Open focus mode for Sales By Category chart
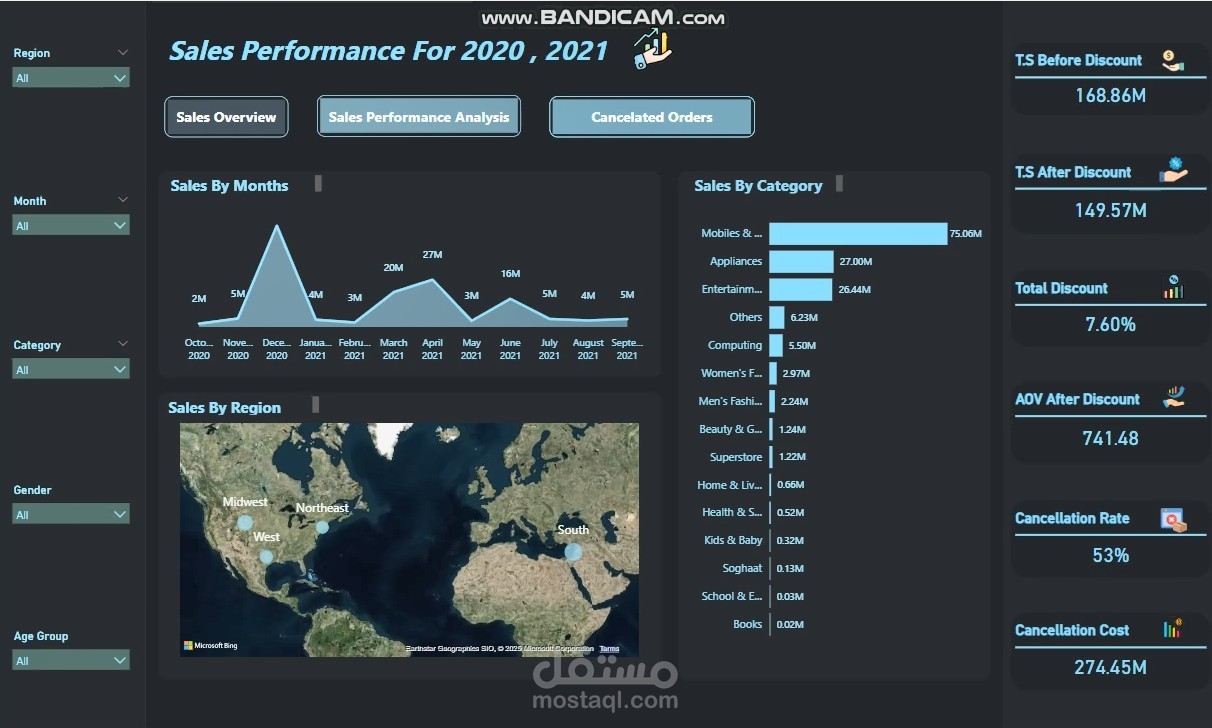1212x728 pixels. [x=841, y=184]
